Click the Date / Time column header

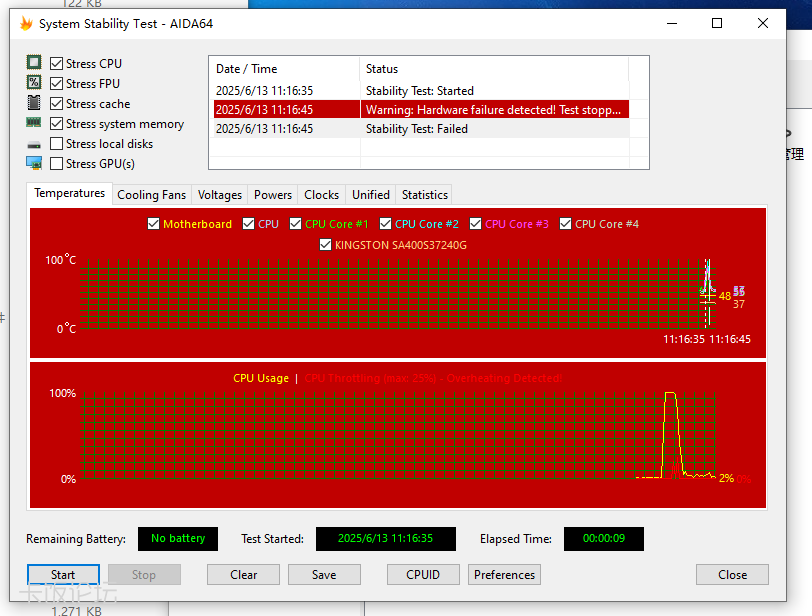[x=284, y=69]
